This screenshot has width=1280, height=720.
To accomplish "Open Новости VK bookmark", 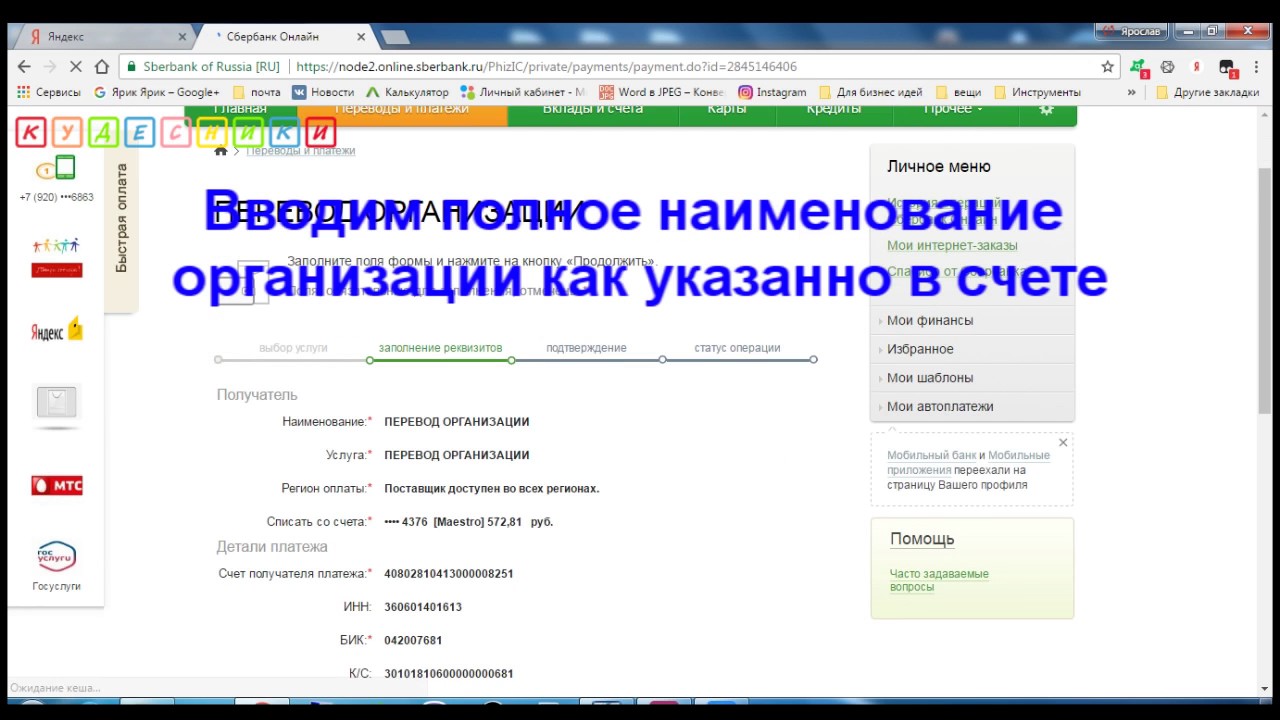I will [x=323, y=92].
